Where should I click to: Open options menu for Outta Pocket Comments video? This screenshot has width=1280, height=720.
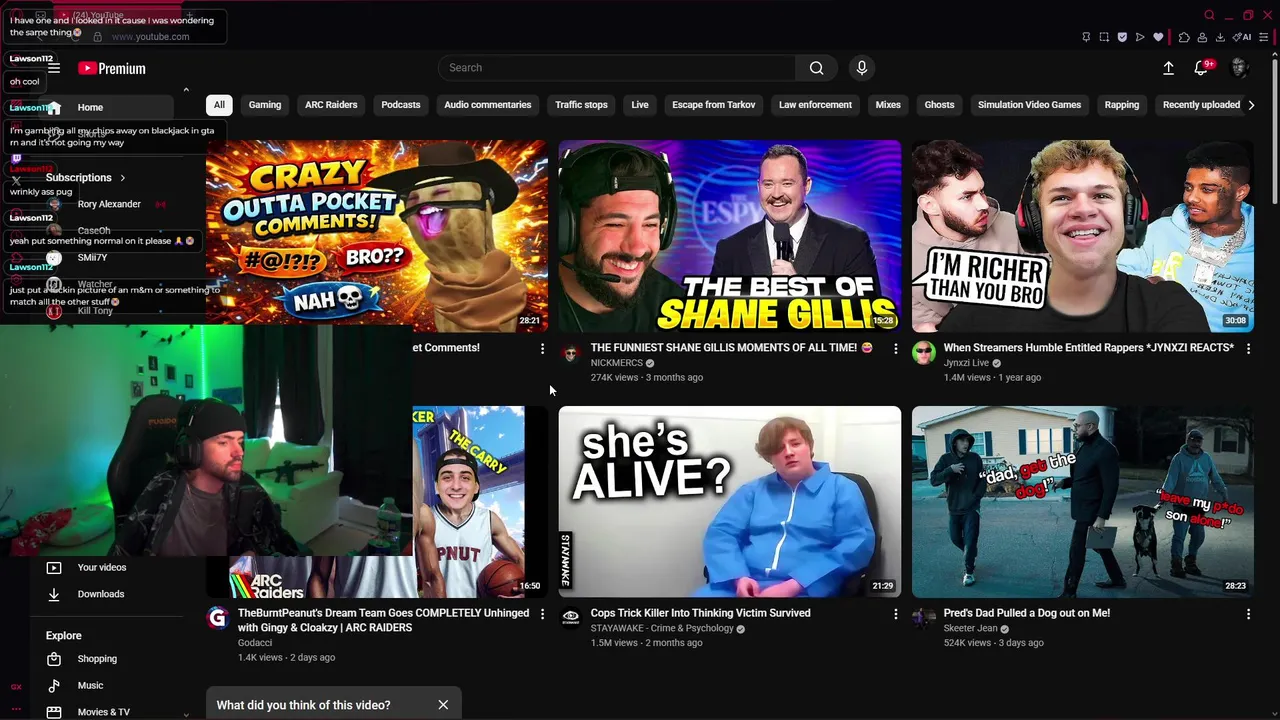pos(542,348)
